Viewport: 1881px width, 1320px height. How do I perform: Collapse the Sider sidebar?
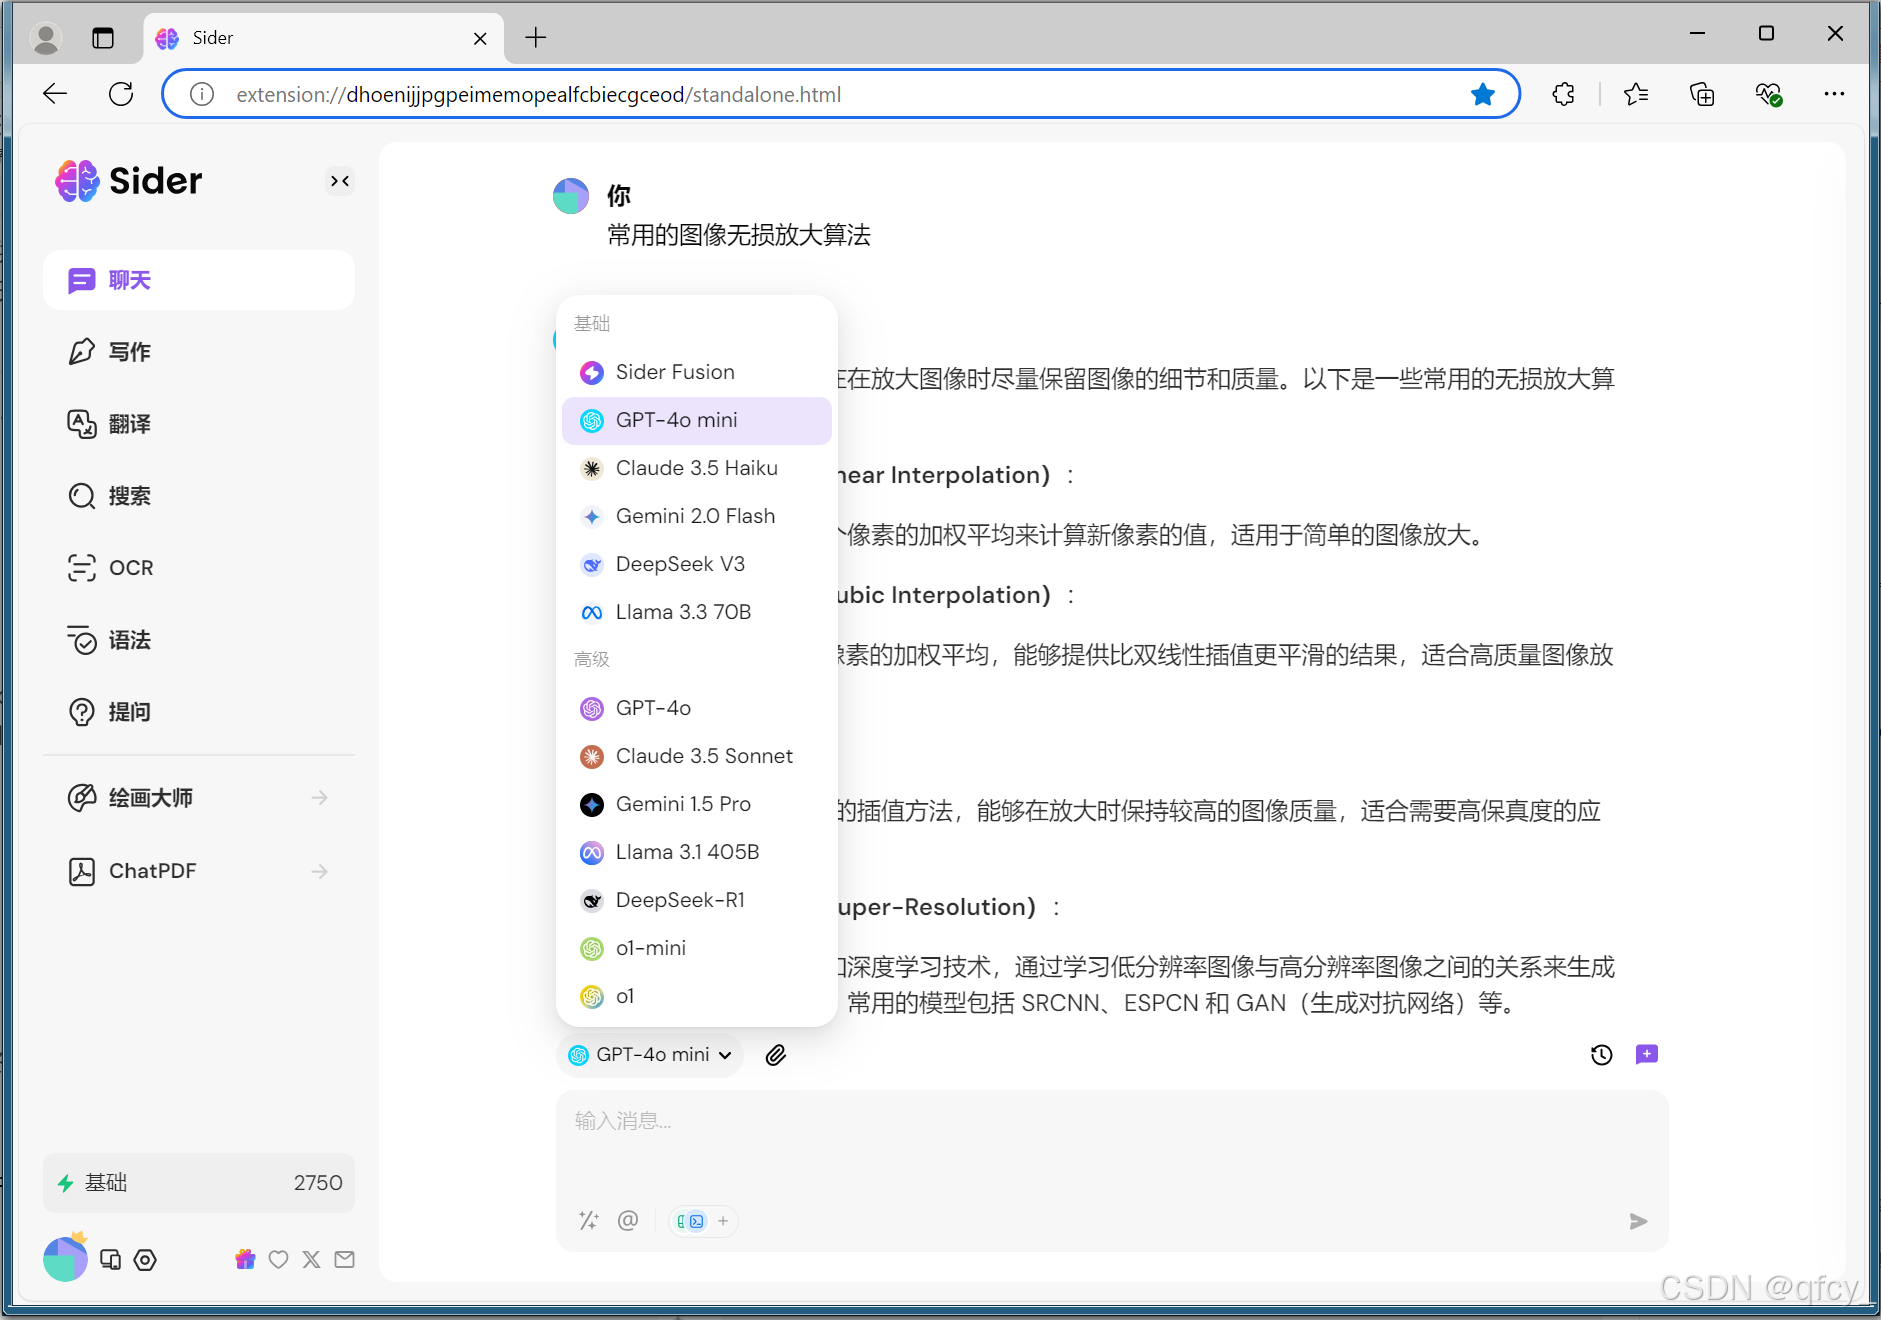tap(340, 181)
